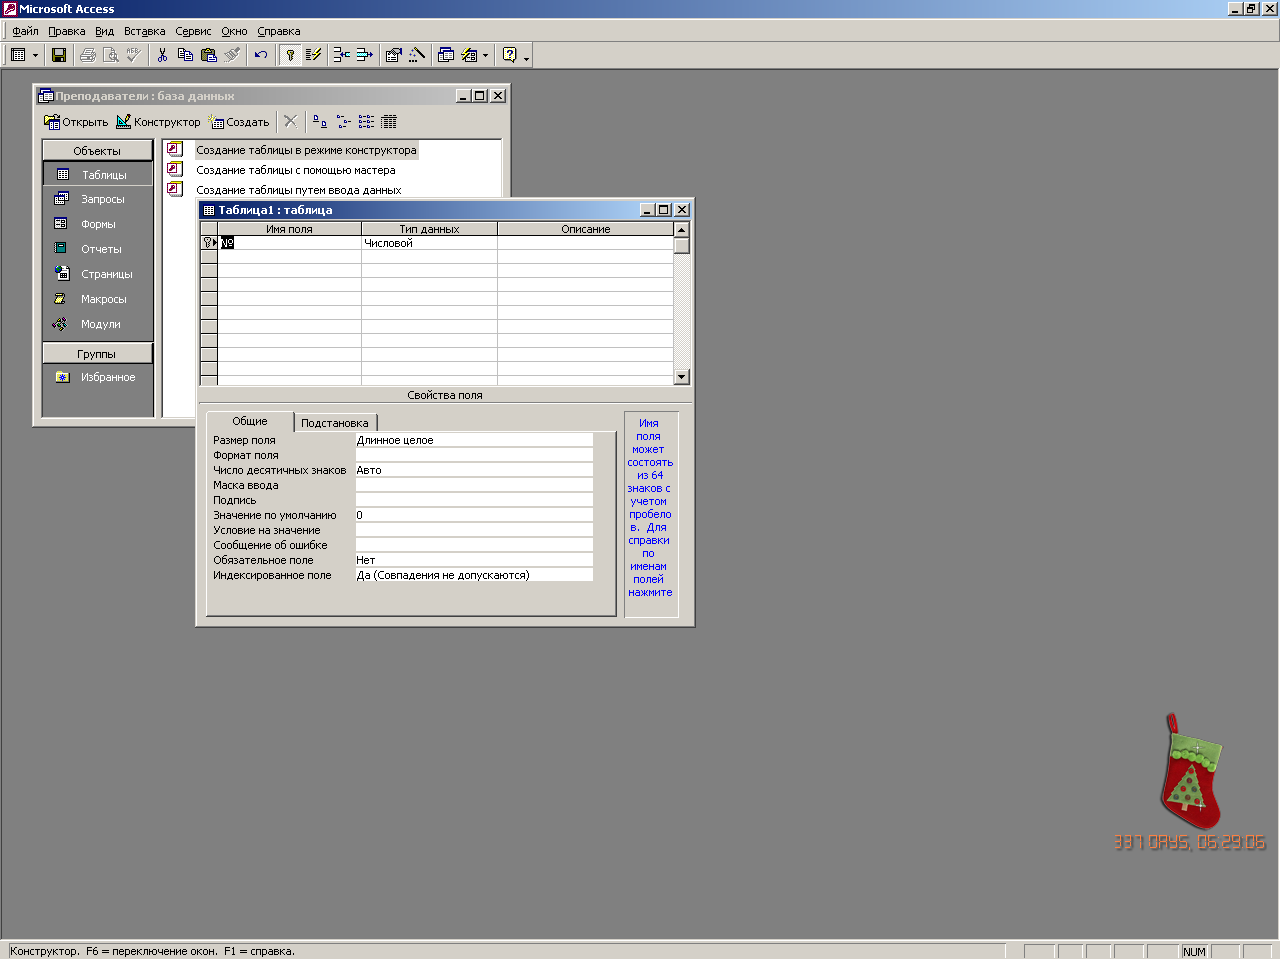Screen dimensions: 1280x960
Task: Select Запросы in objects list
Action: tap(98, 199)
